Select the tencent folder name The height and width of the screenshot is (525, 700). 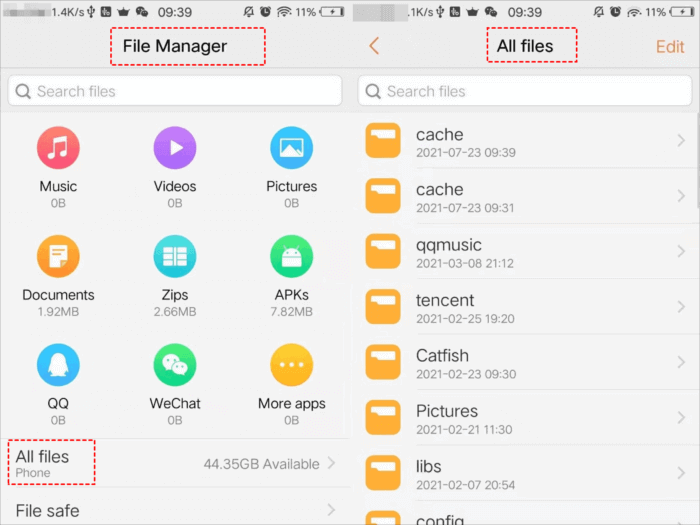click(x=445, y=300)
